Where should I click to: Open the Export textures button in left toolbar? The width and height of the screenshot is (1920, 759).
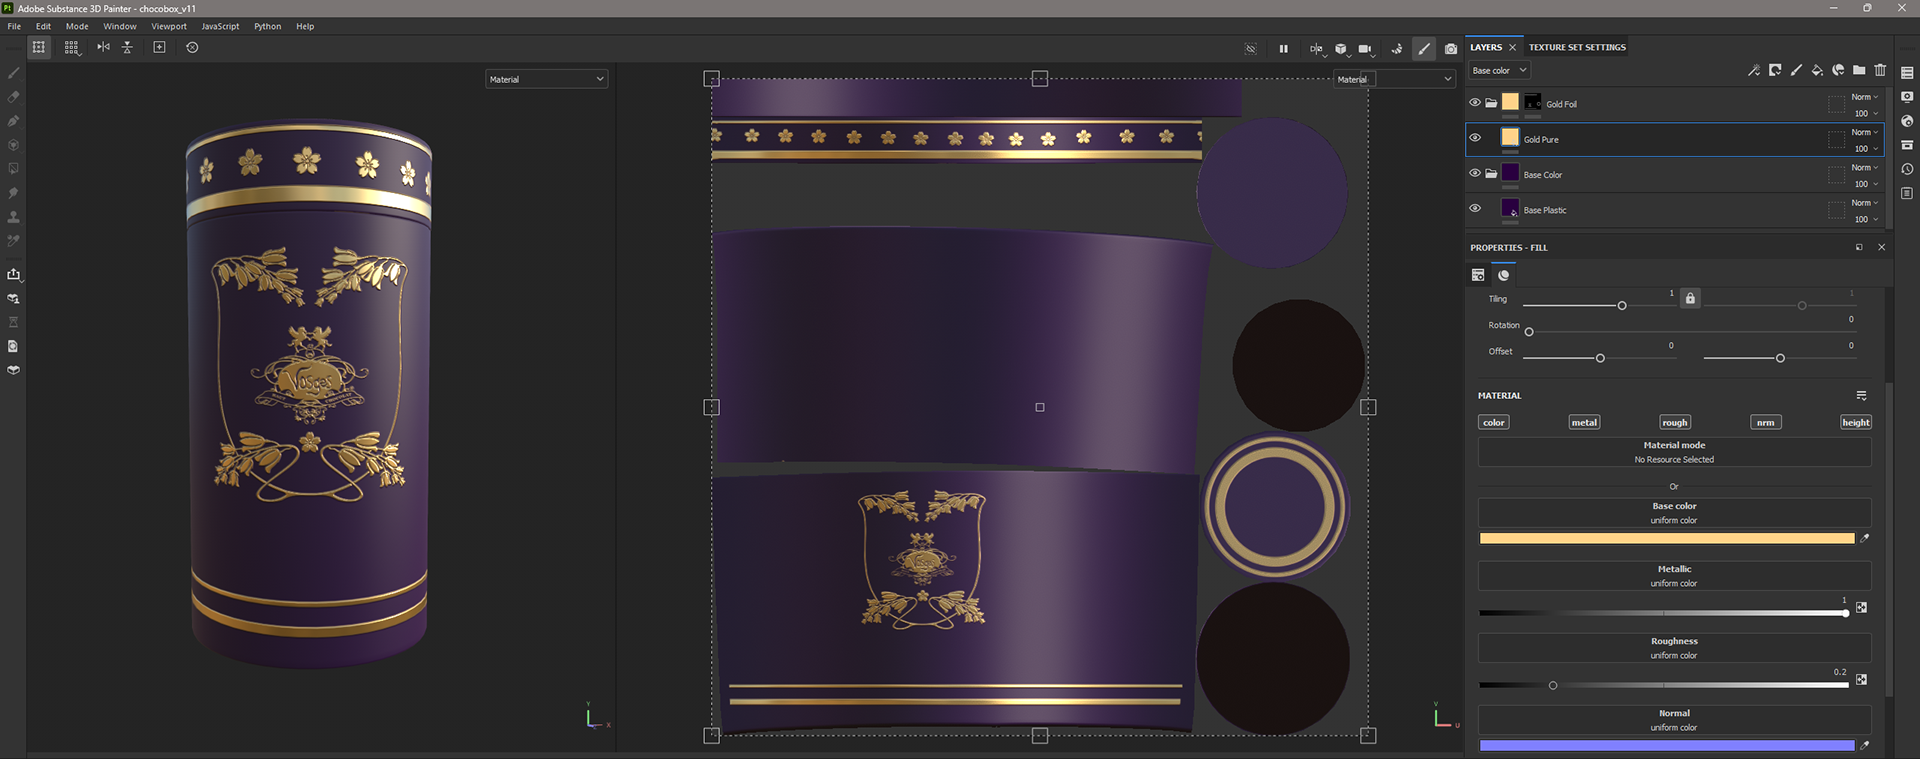click(x=13, y=274)
